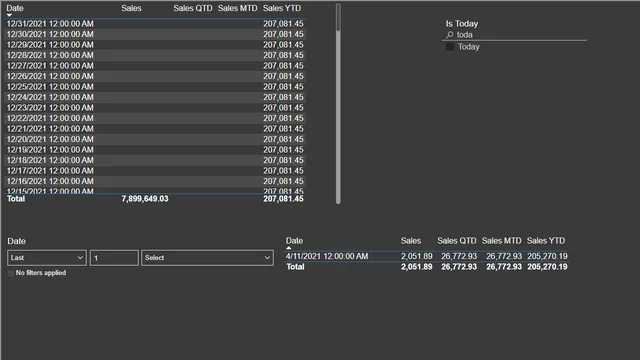640x360 pixels.
Task: Click the total Sales value 7,899,649.03
Action: point(145,199)
